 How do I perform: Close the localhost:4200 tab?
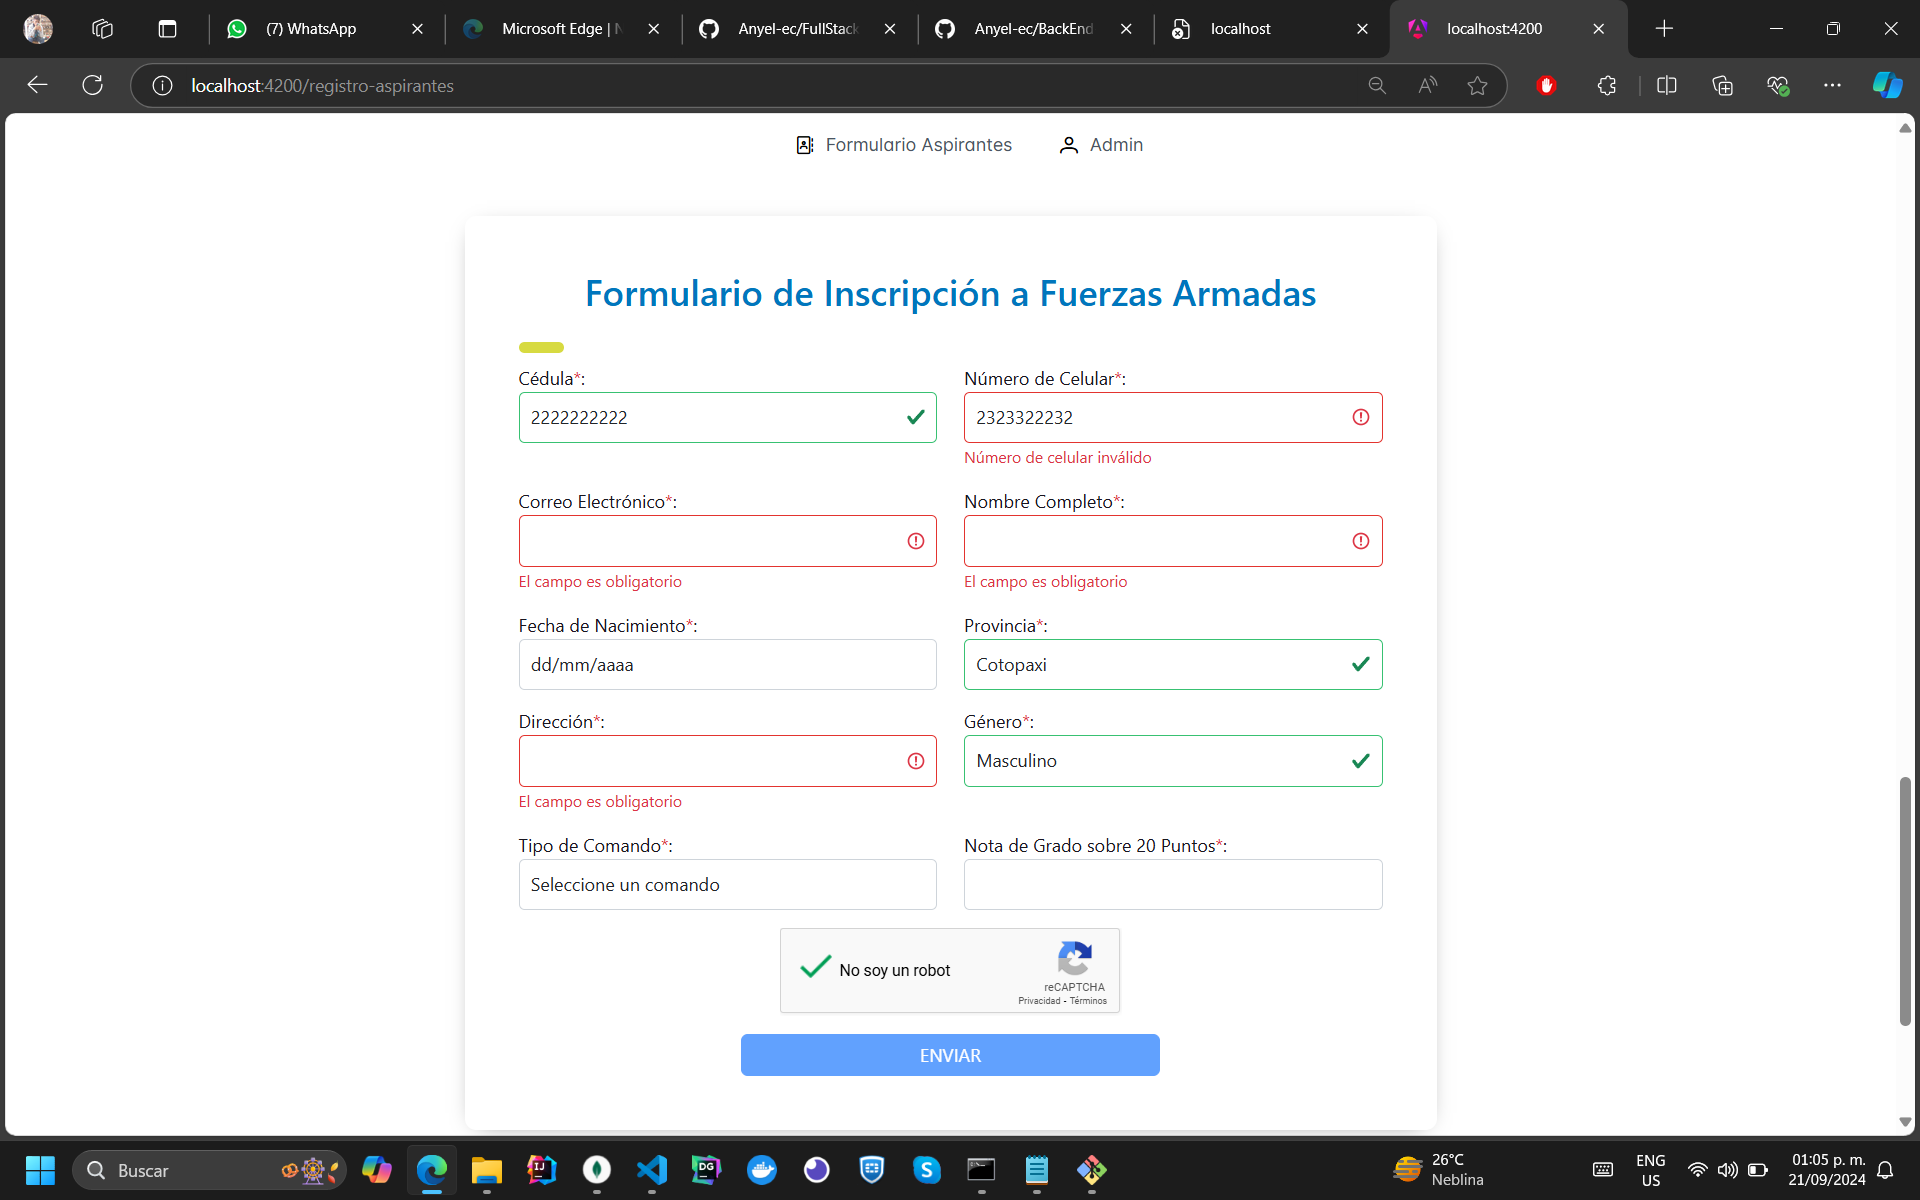[1599, 29]
